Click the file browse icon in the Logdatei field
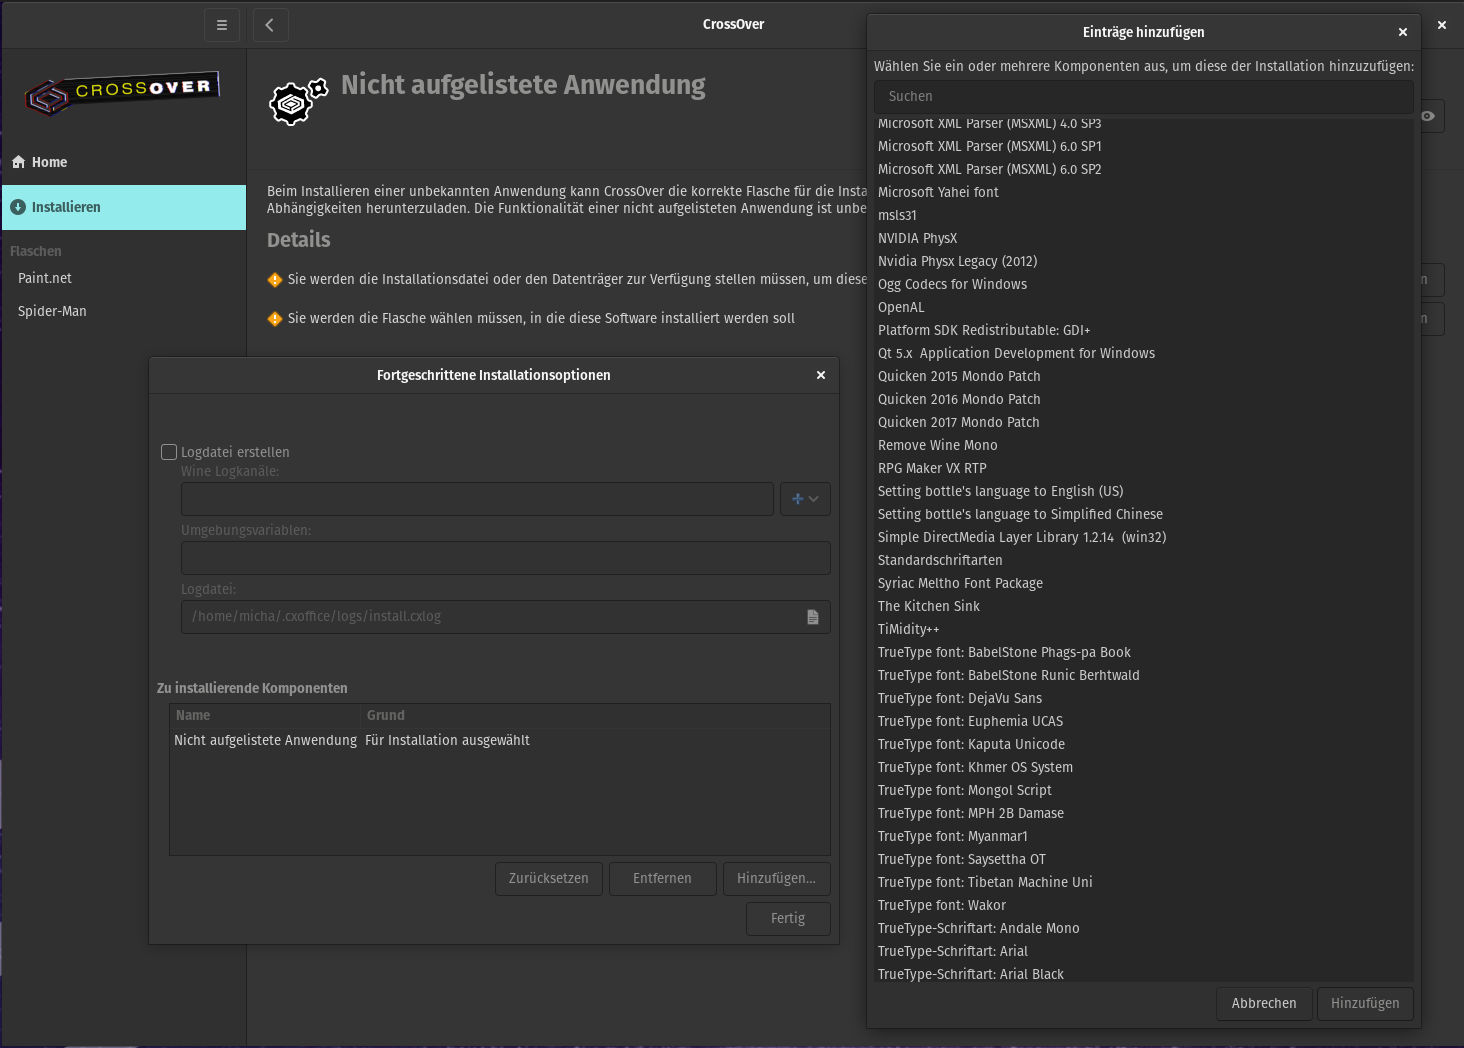1464x1048 pixels. point(812,617)
